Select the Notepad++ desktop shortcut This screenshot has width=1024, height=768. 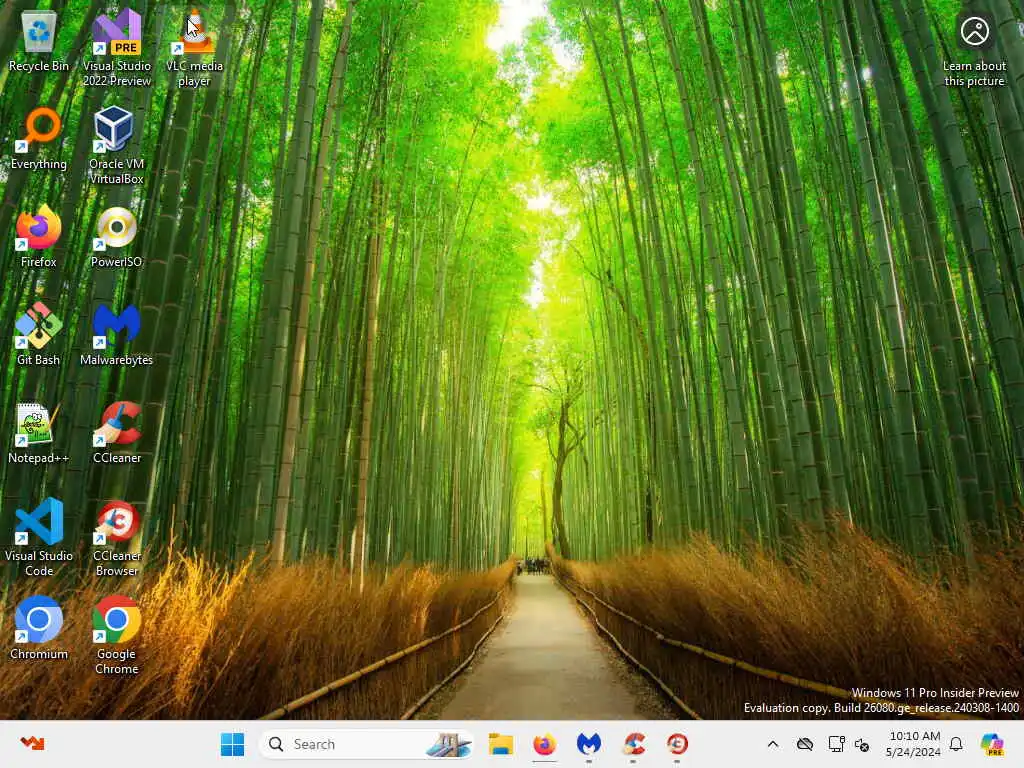[39, 432]
